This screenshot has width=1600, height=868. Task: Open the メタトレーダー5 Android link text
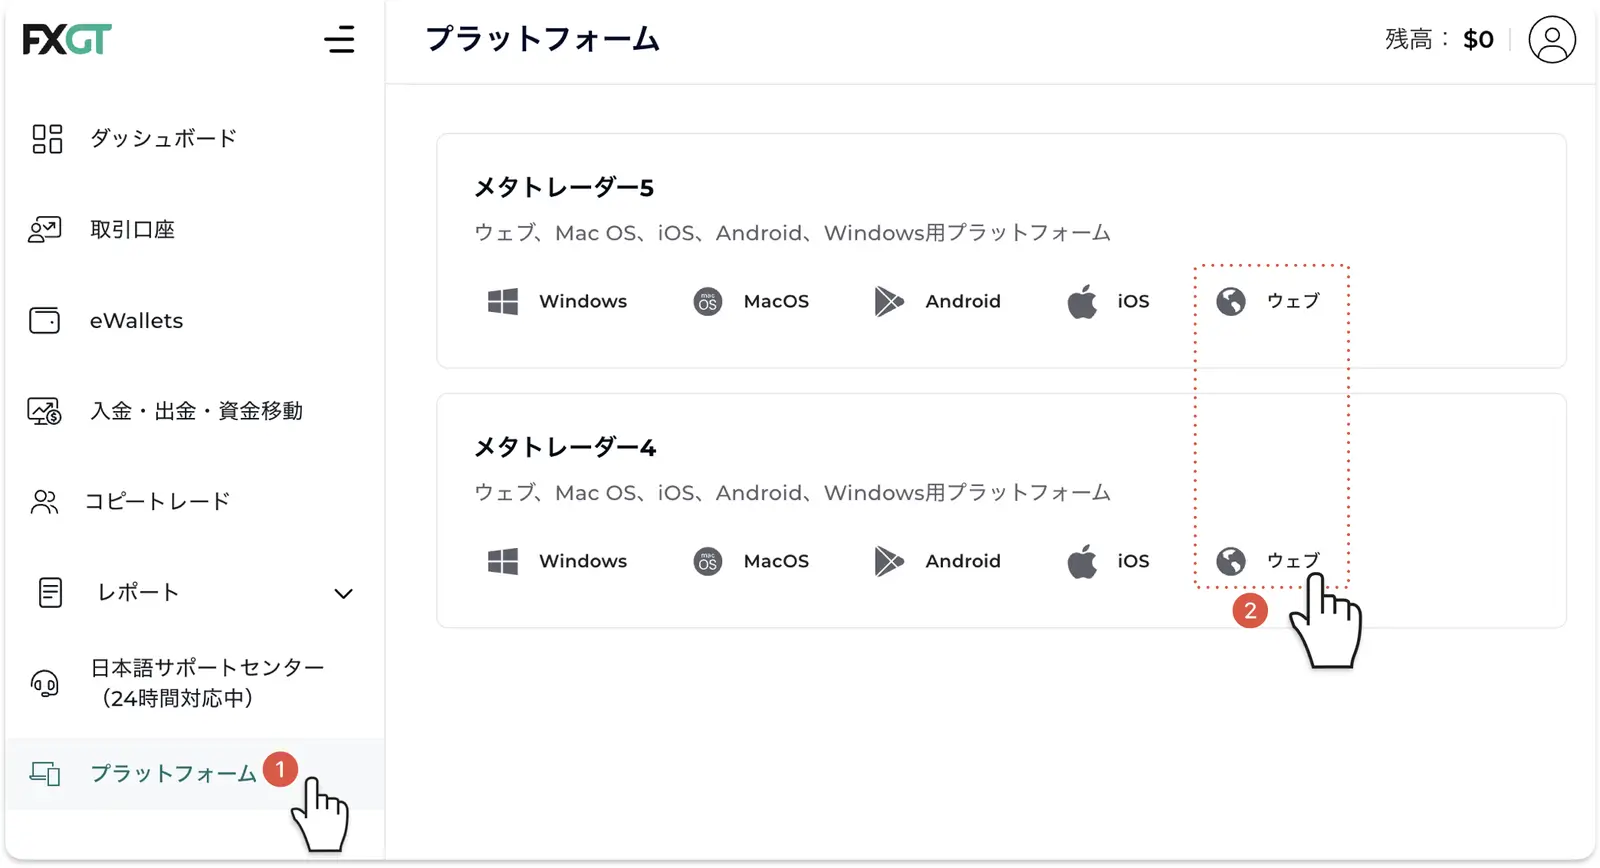click(x=963, y=301)
